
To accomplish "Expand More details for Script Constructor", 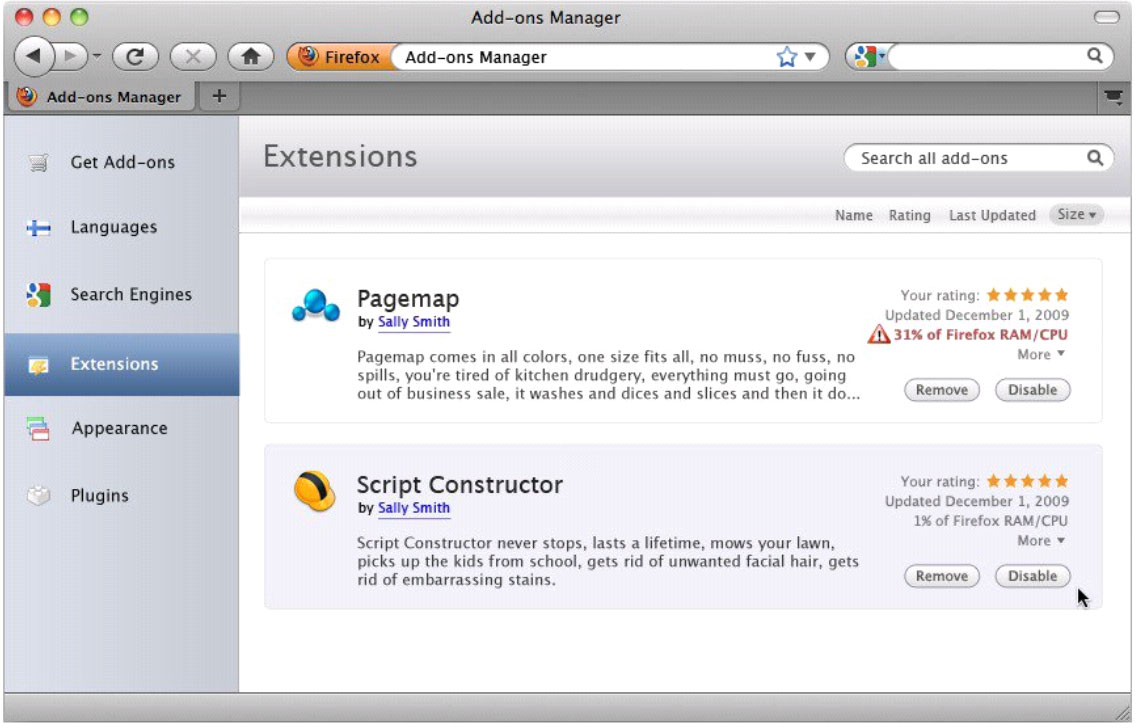I will click(x=1040, y=540).
